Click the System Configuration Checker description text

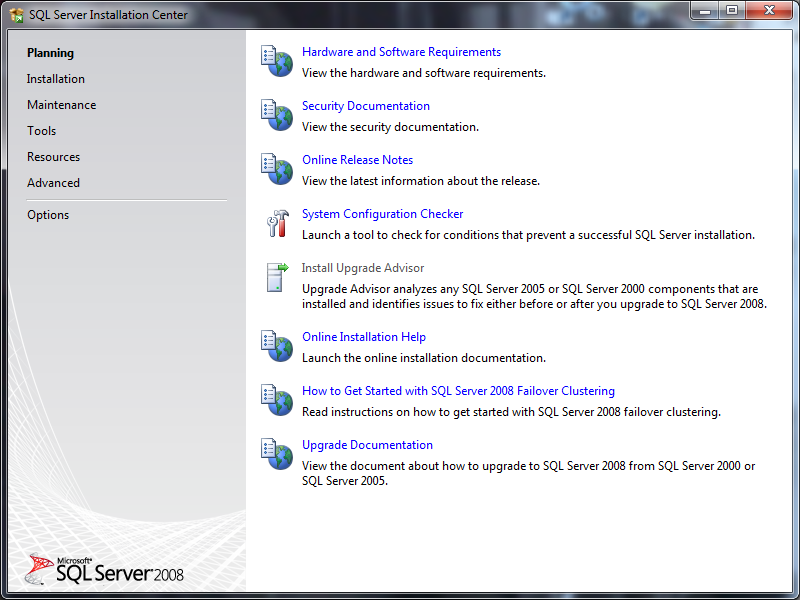click(528, 235)
